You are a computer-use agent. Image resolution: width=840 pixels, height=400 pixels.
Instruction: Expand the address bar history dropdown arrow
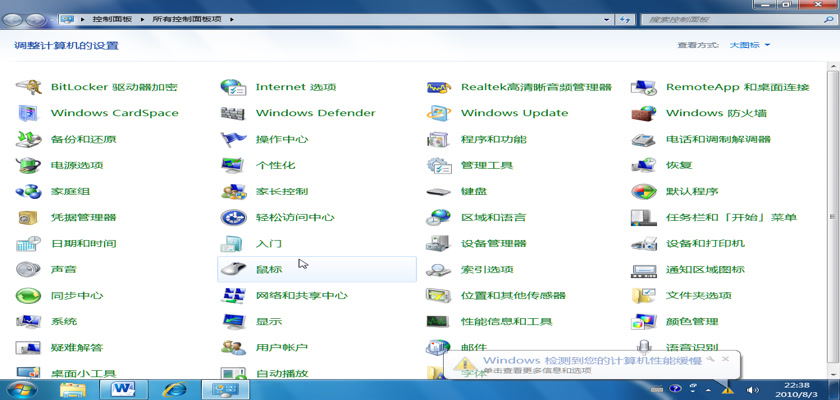pos(606,18)
